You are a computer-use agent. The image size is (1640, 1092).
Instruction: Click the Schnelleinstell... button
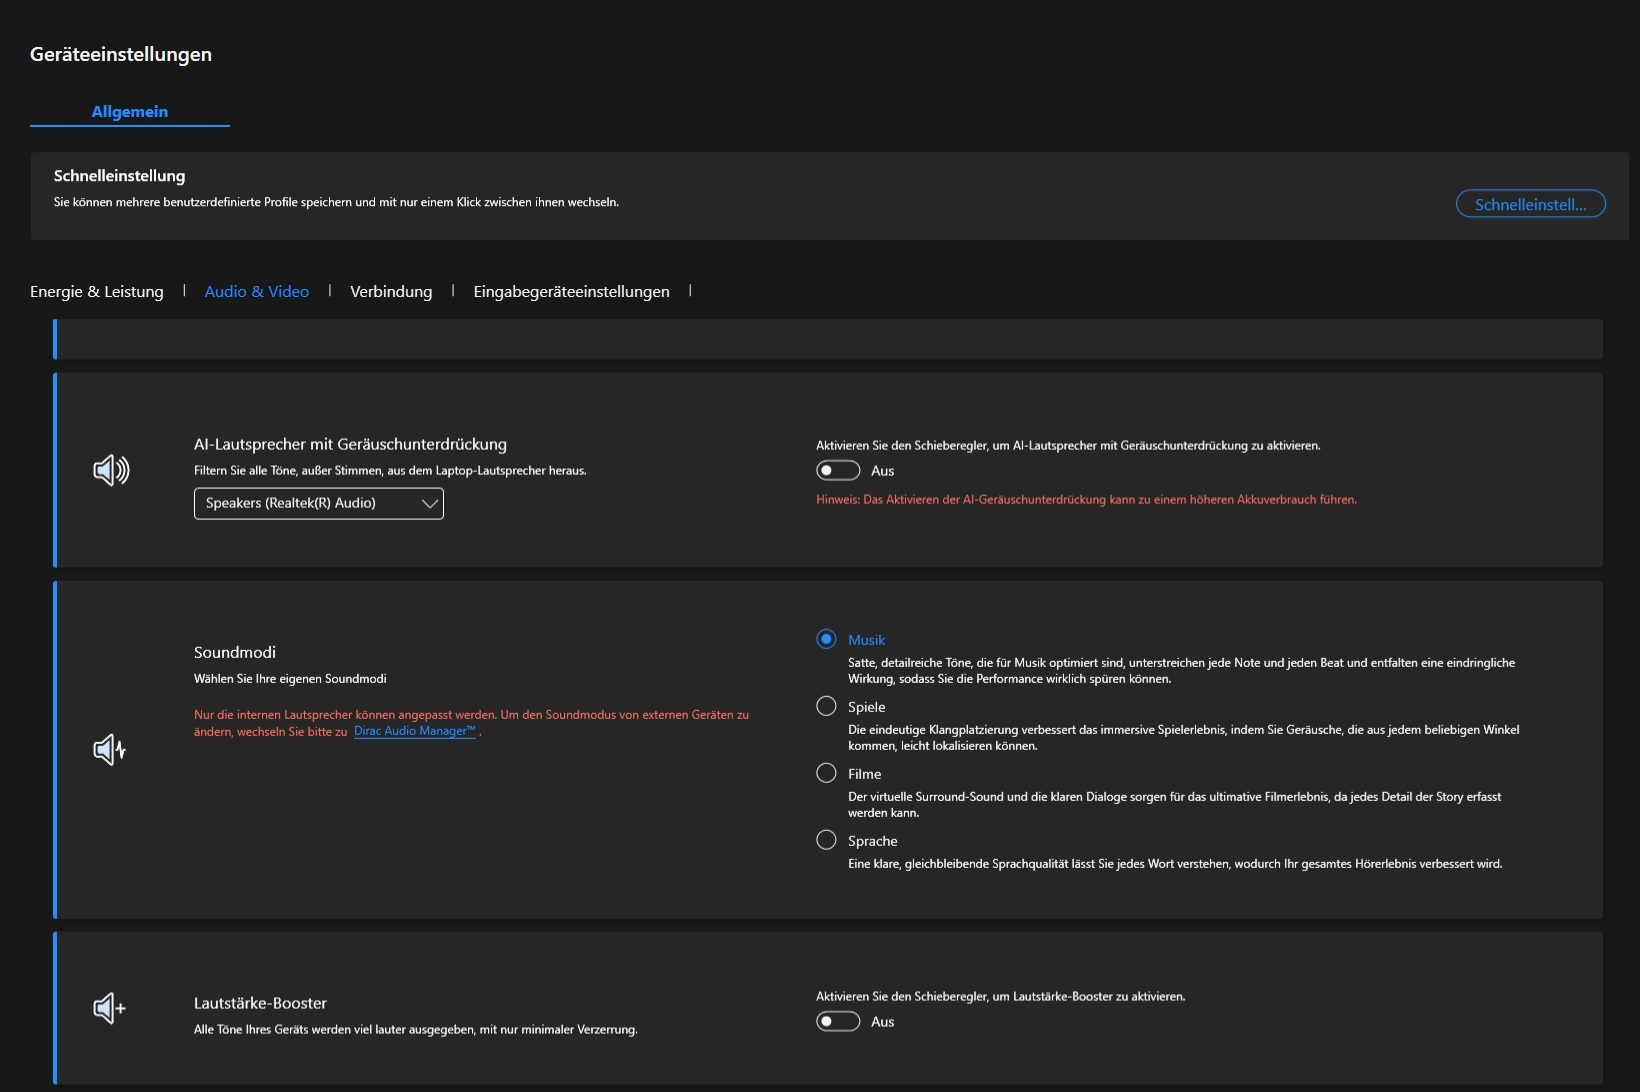pos(1530,204)
